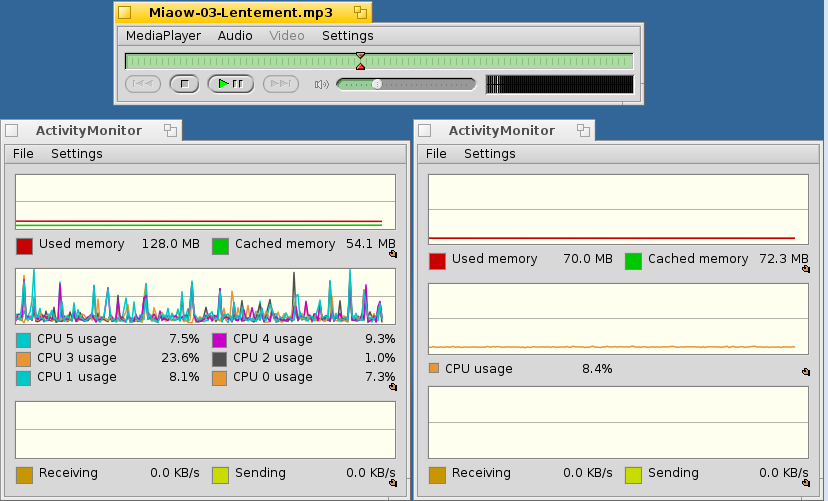Click the volume slider knob
Image resolution: width=828 pixels, height=501 pixels.
(377, 84)
